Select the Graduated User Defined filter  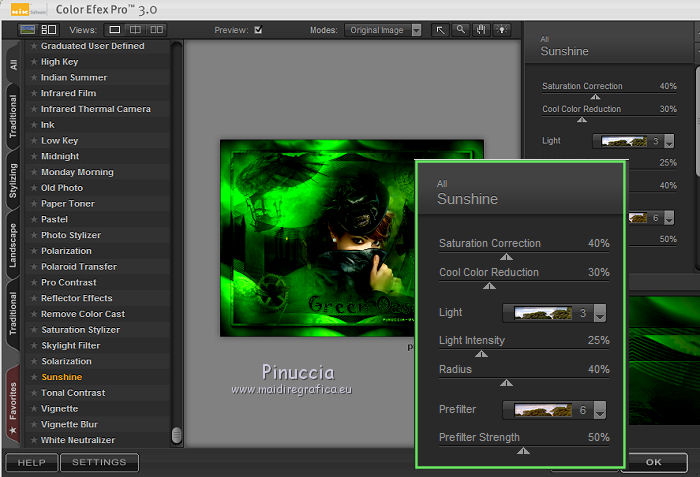(92, 46)
